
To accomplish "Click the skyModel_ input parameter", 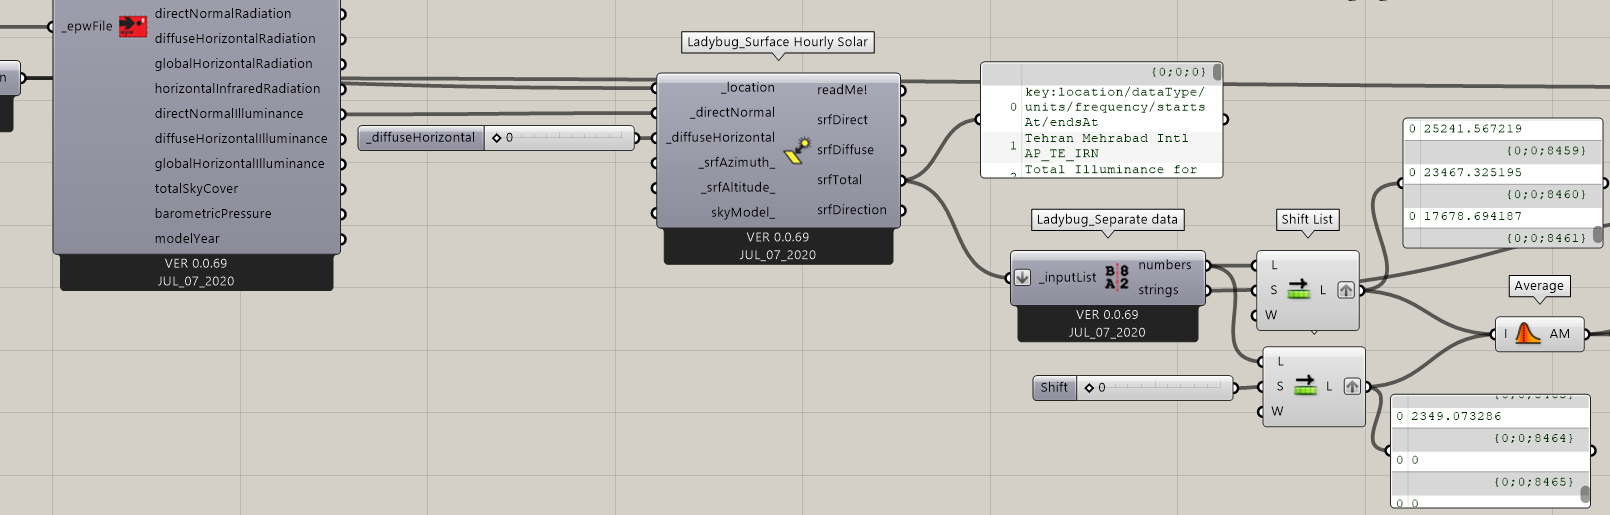I will click(x=743, y=212).
